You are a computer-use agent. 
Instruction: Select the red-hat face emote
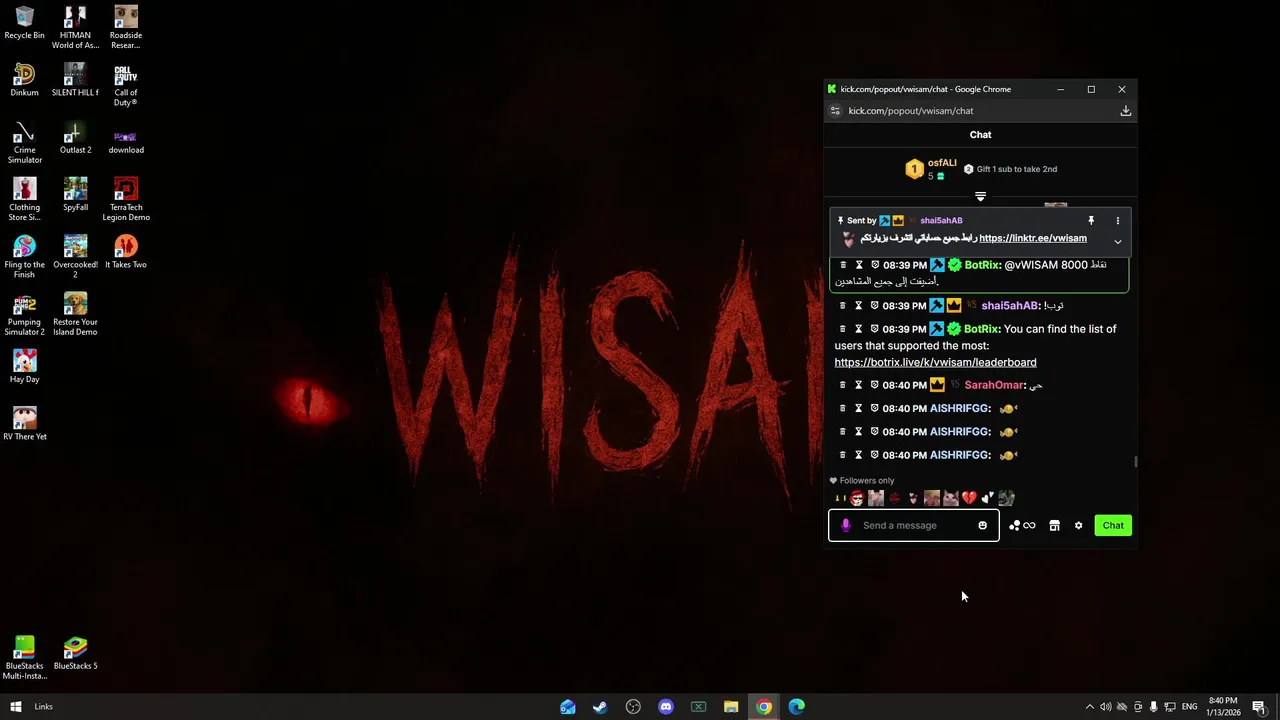point(856,498)
